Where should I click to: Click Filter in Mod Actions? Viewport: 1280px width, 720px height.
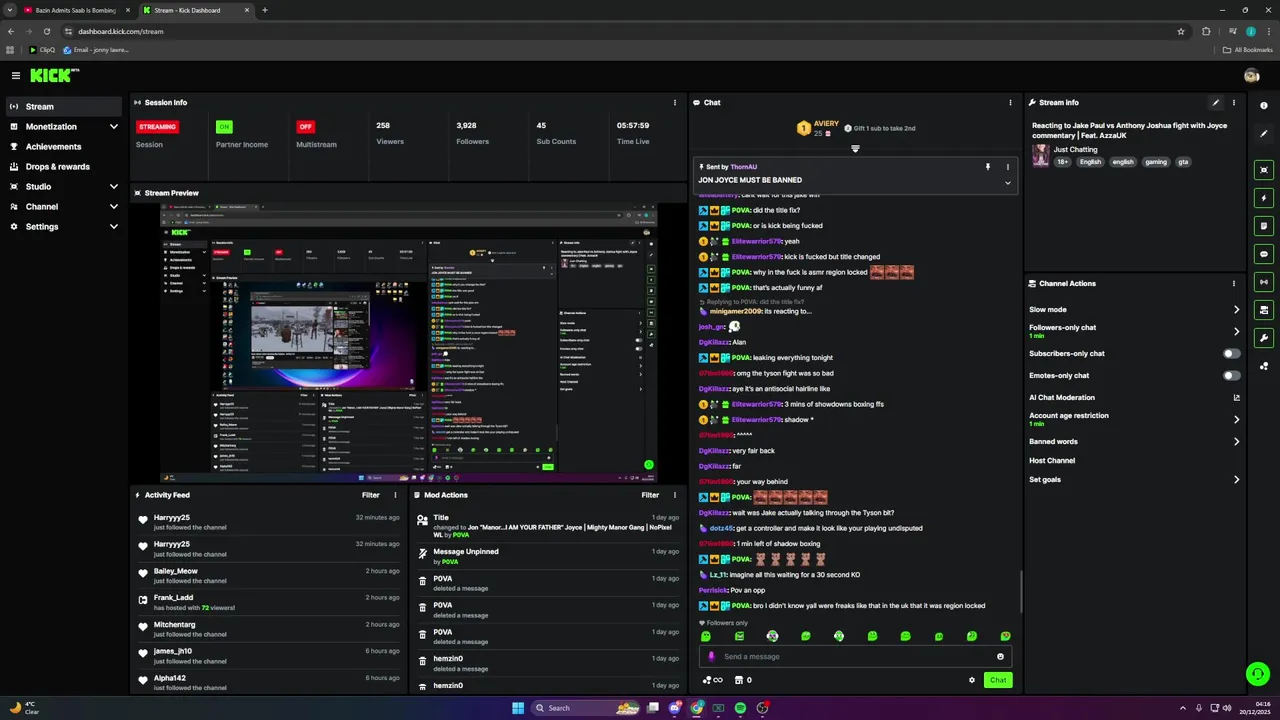[x=650, y=495]
